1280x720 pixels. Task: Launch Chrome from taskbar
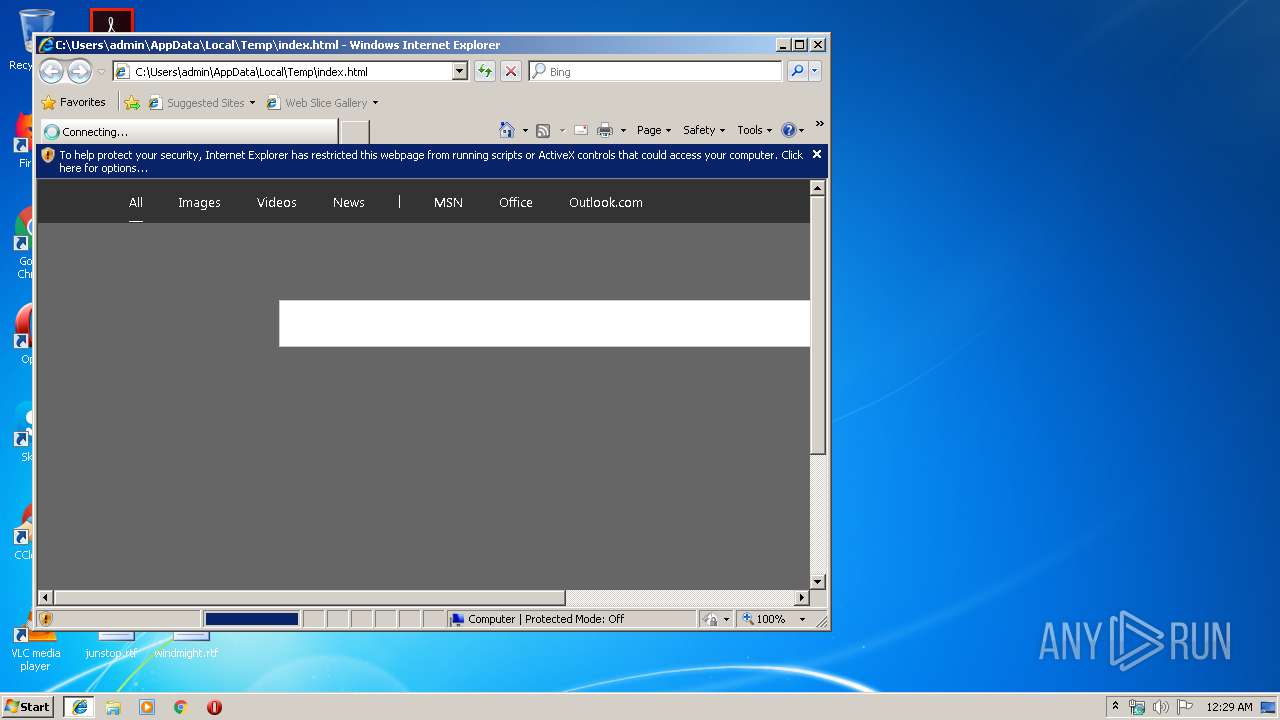pyautogui.click(x=180, y=707)
